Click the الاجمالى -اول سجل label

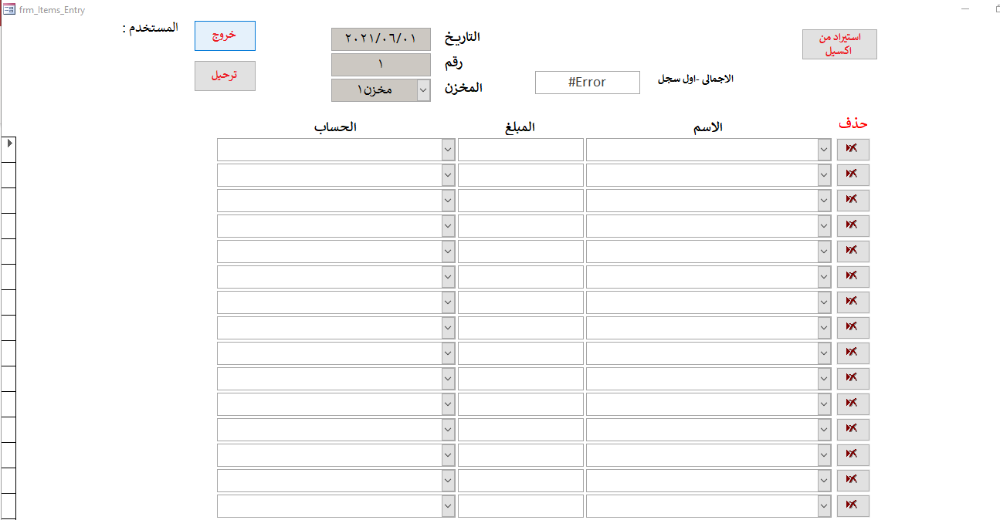(696, 79)
